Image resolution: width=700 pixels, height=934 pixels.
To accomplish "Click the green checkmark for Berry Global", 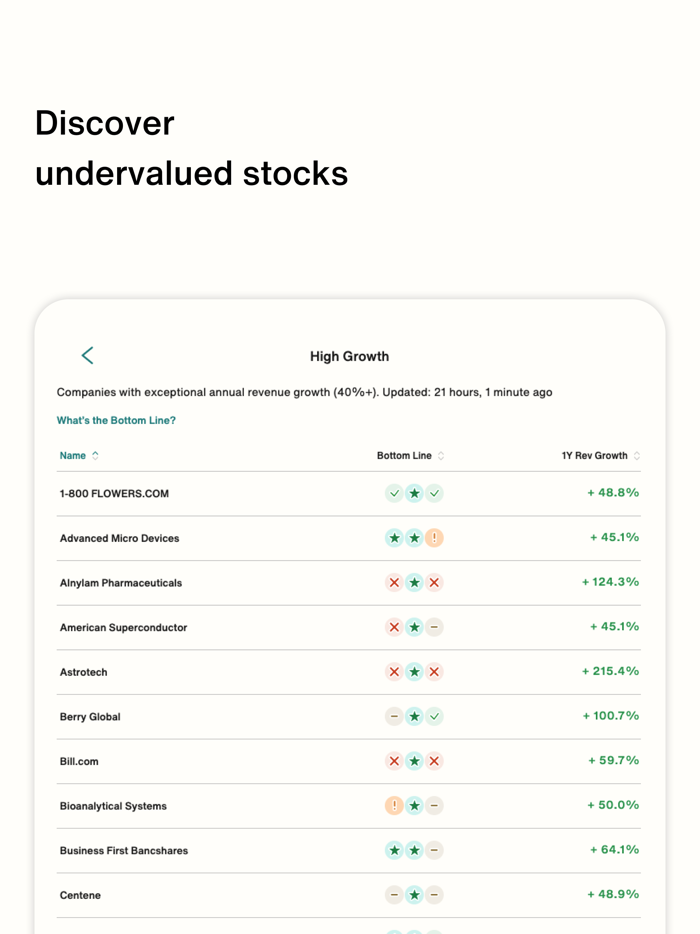I will [434, 717].
